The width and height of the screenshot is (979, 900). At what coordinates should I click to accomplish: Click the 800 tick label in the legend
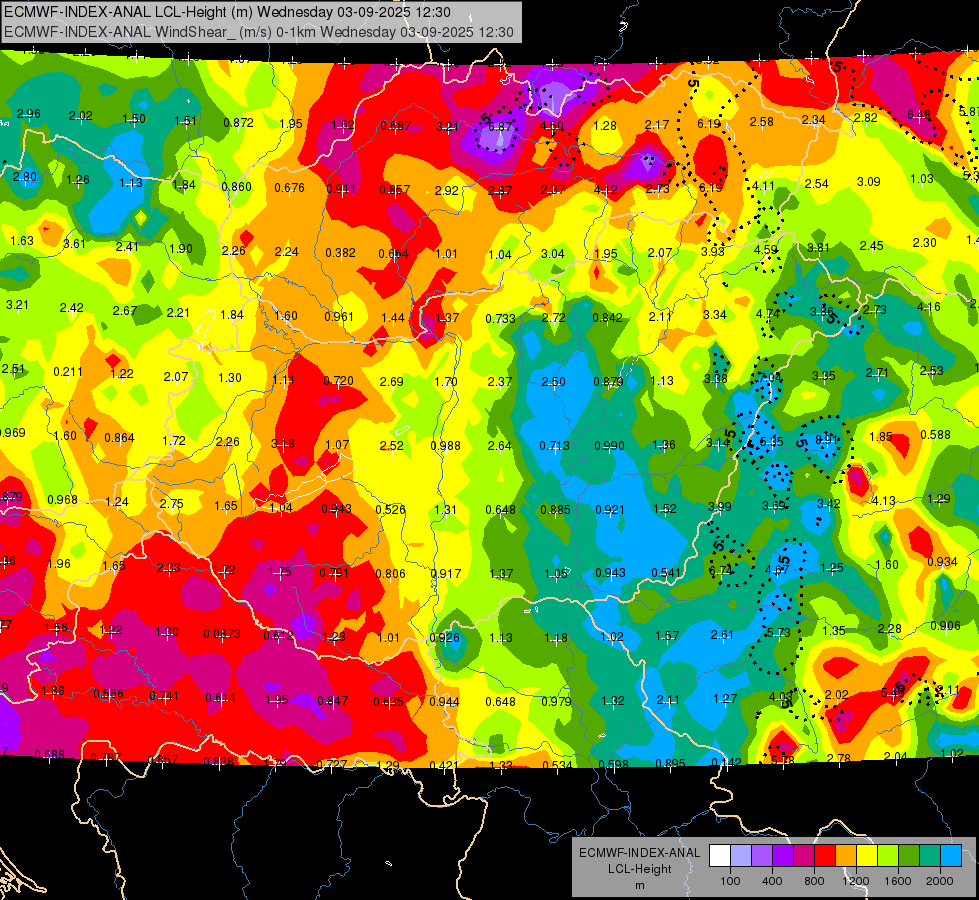pos(814,881)
